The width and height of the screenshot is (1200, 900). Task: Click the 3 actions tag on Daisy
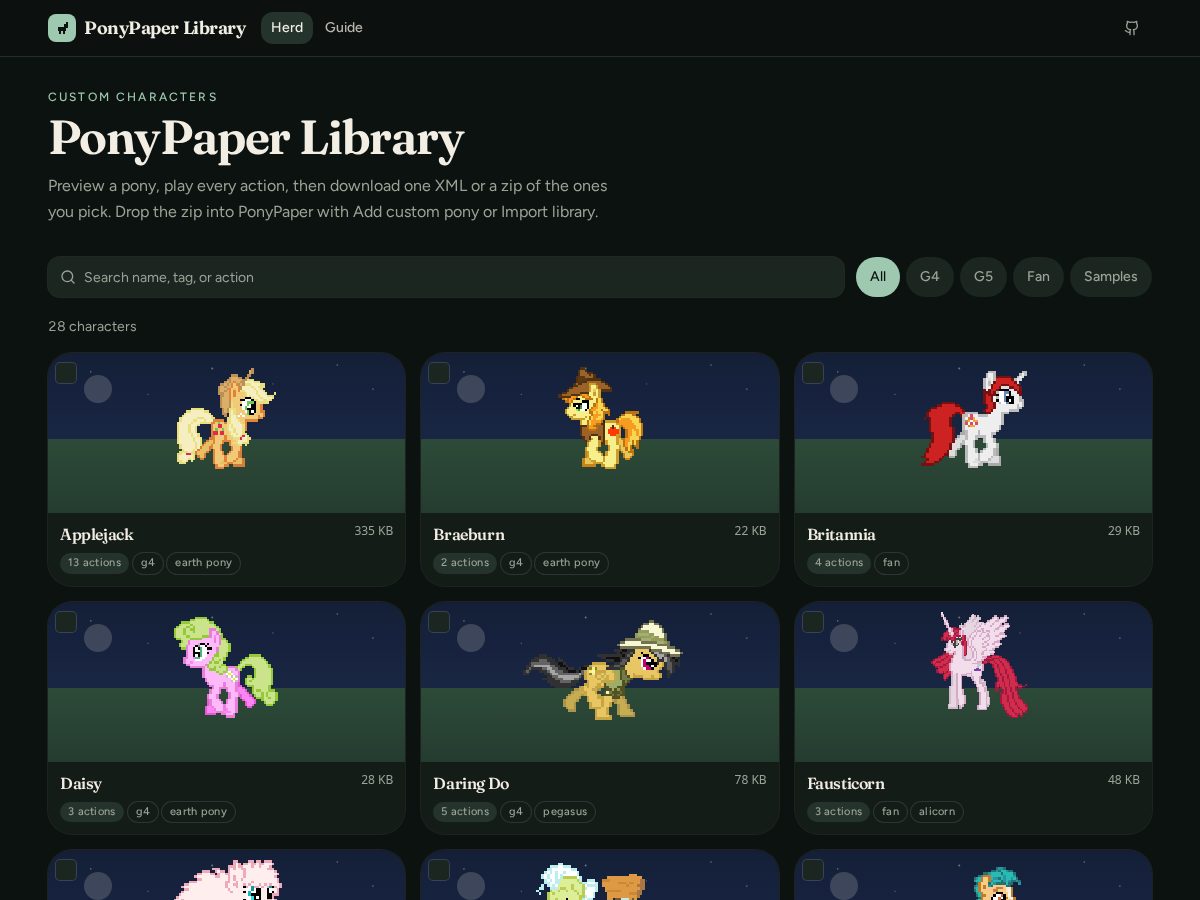pos(92,812)
